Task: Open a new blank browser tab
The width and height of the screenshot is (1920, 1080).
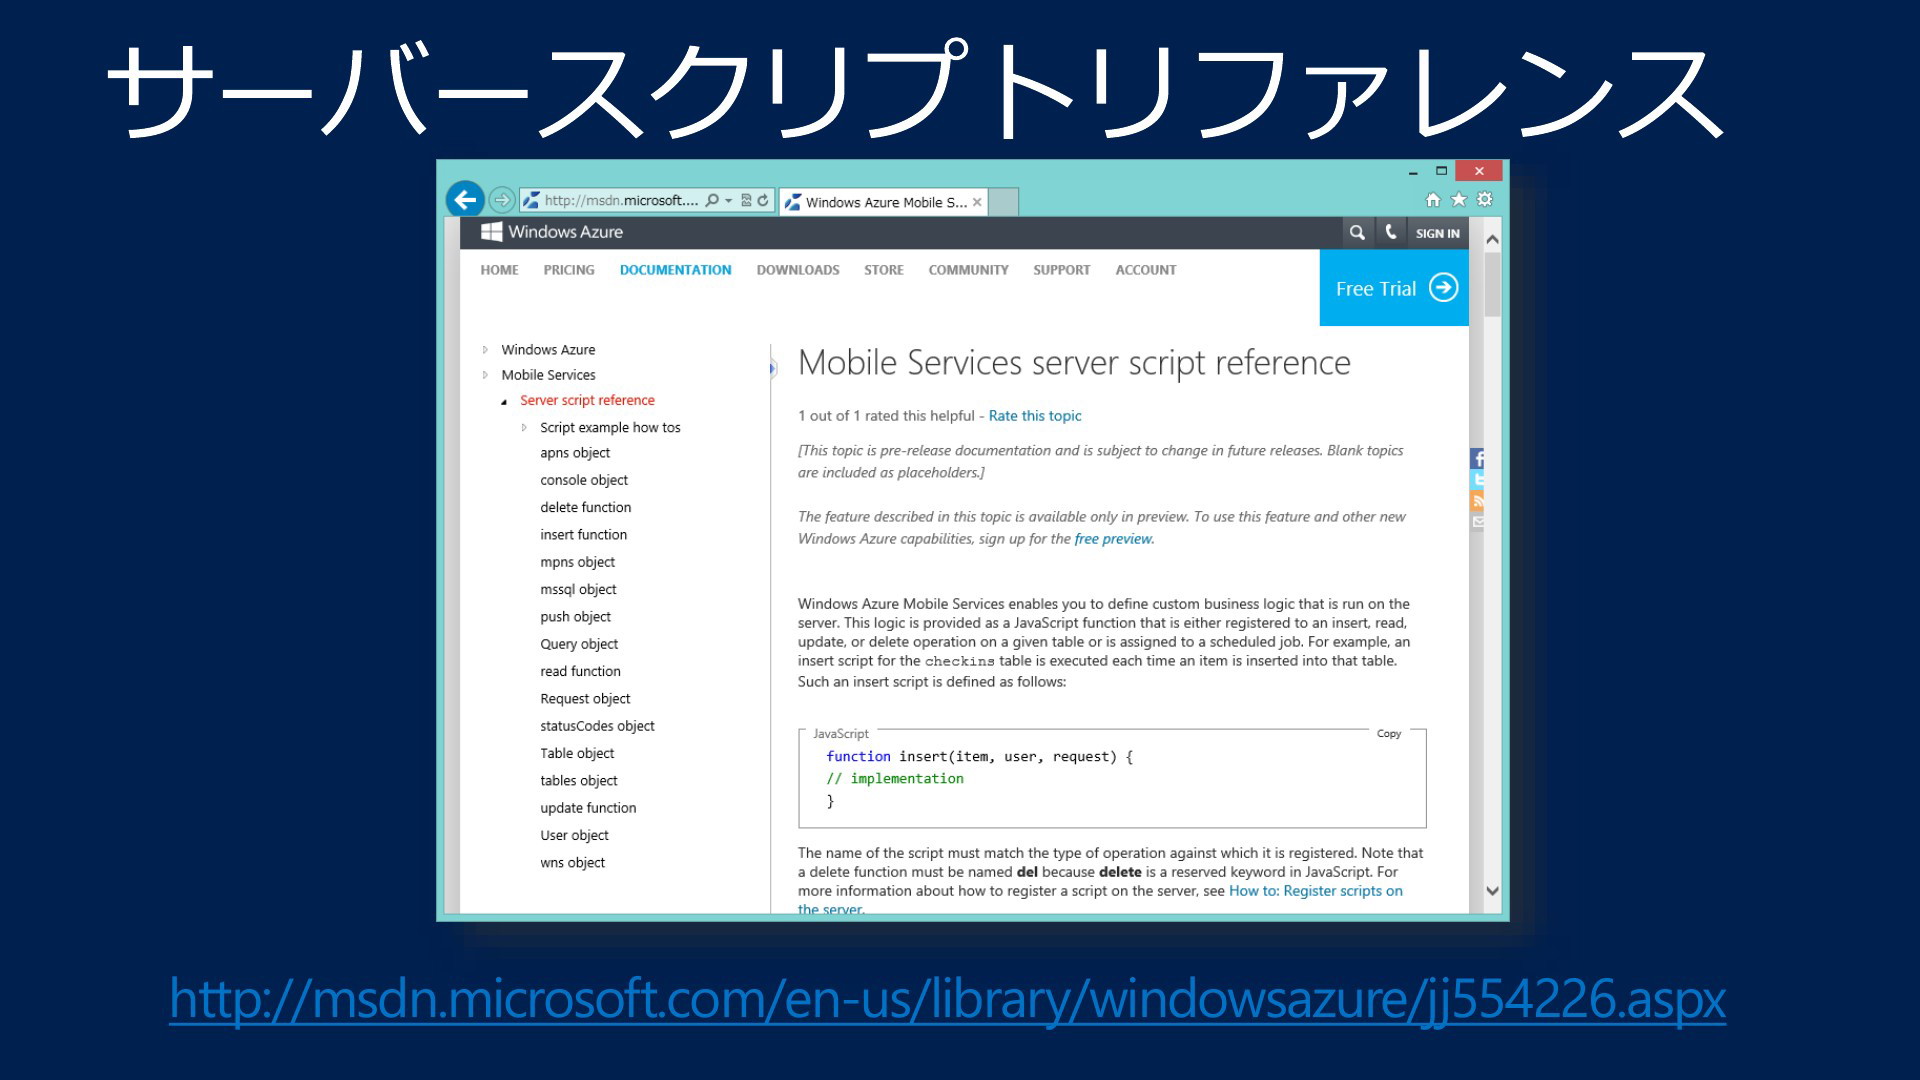Action: pos(1004,202)
